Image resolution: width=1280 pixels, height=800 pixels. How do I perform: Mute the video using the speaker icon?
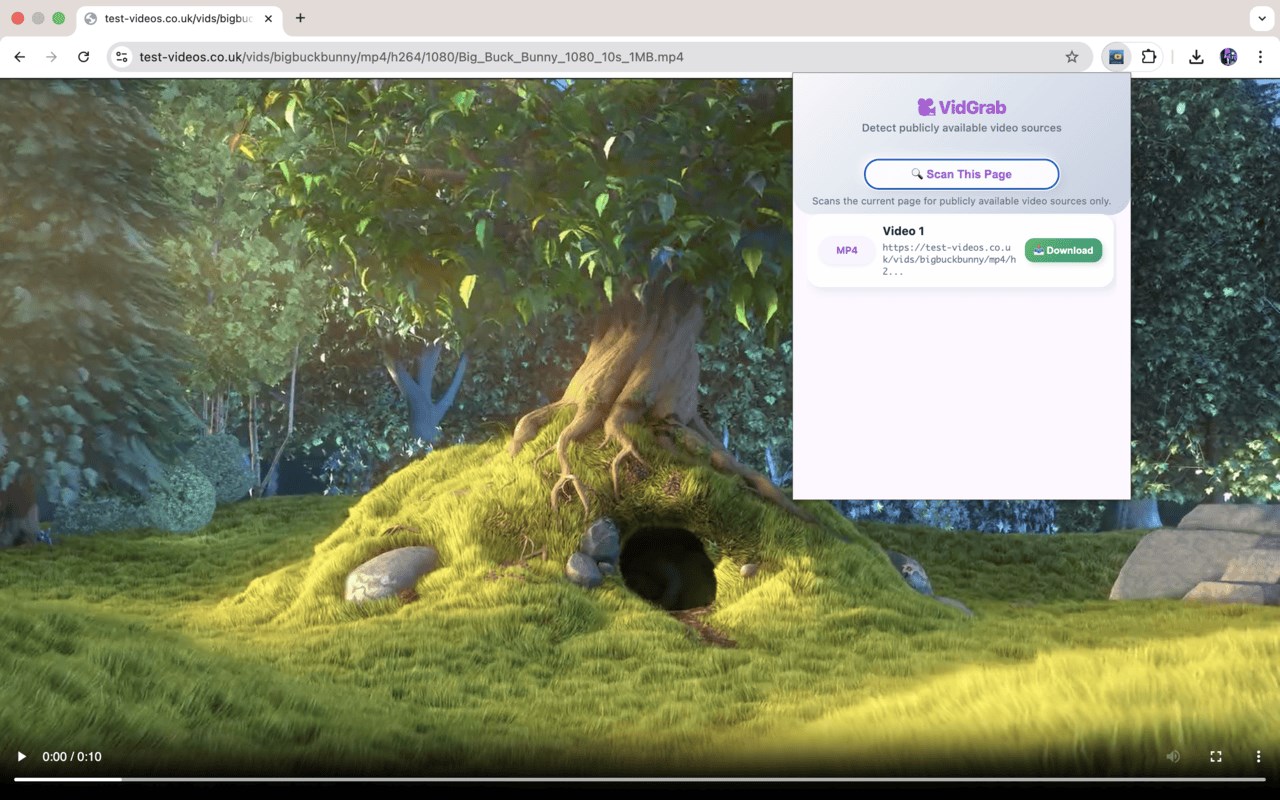tap(1174, 757)
